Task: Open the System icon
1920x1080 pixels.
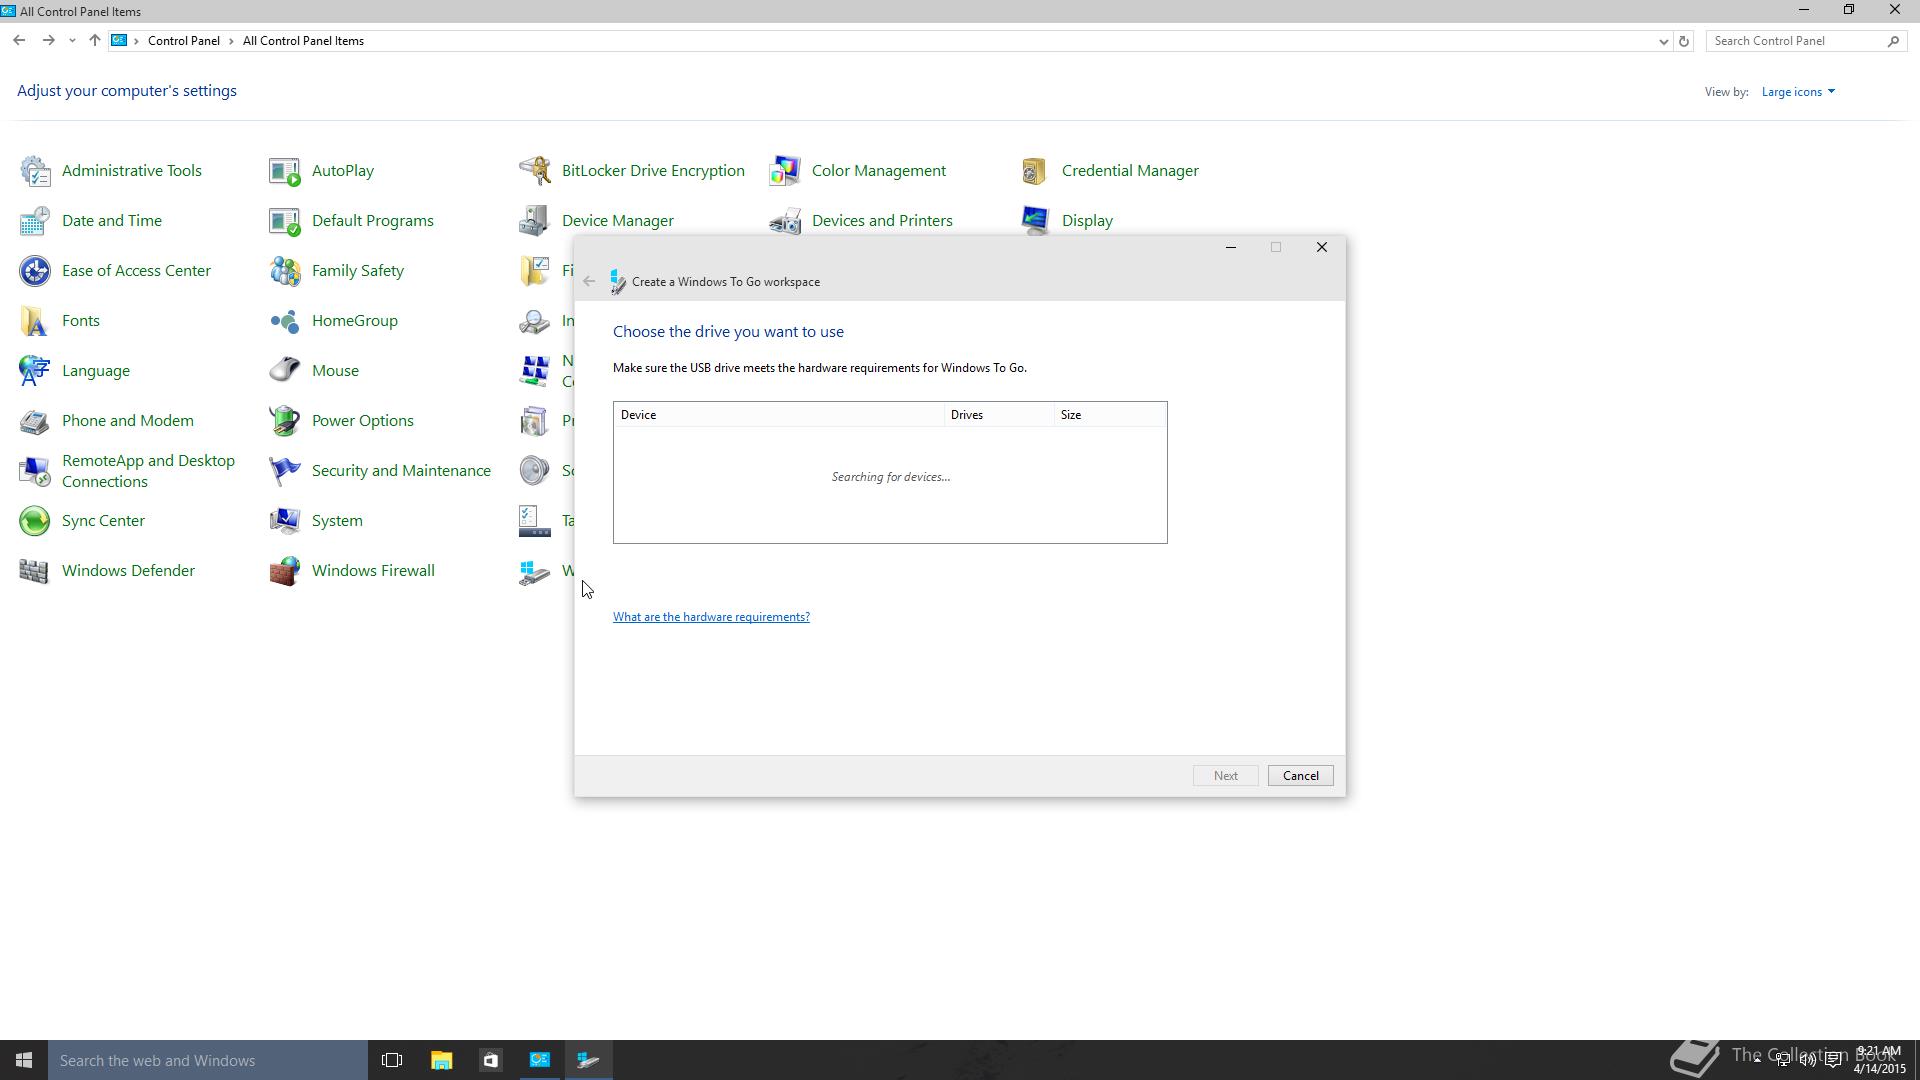Action: click(x=285, y=521)
